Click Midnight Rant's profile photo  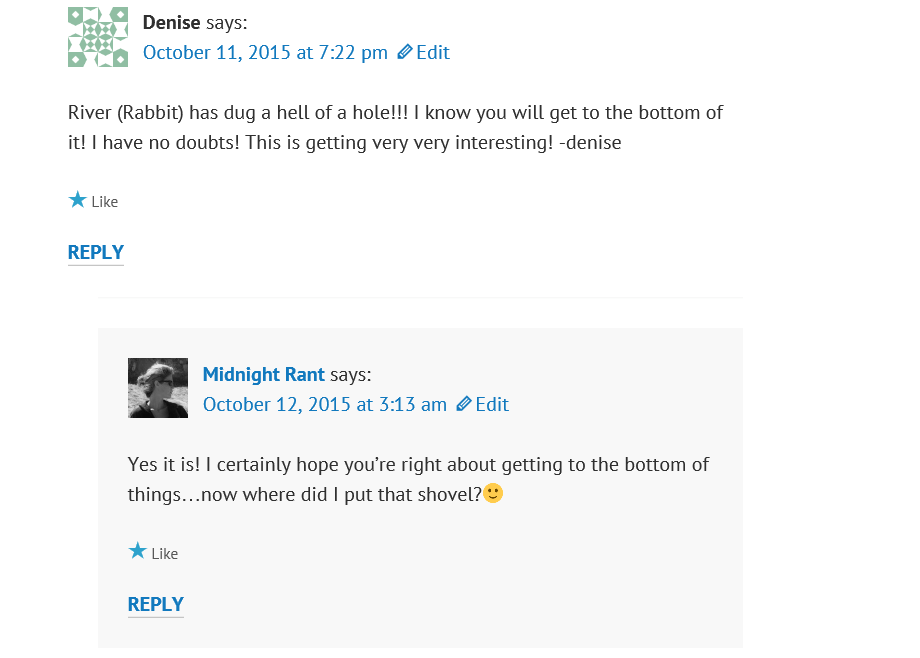(158, 388)
